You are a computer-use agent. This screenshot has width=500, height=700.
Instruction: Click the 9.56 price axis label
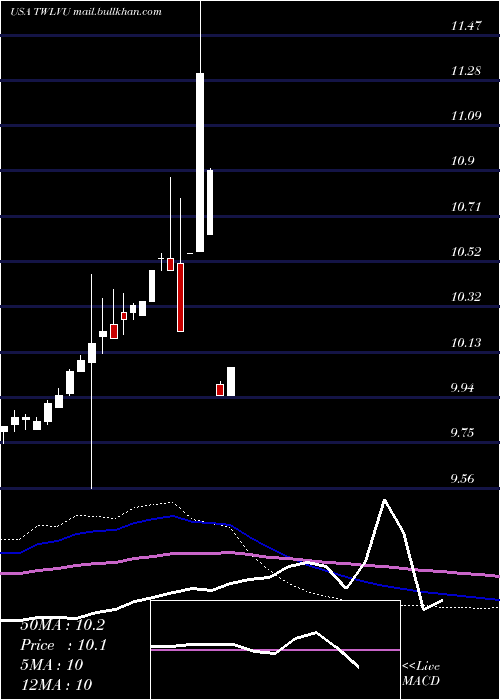(462, 479)
